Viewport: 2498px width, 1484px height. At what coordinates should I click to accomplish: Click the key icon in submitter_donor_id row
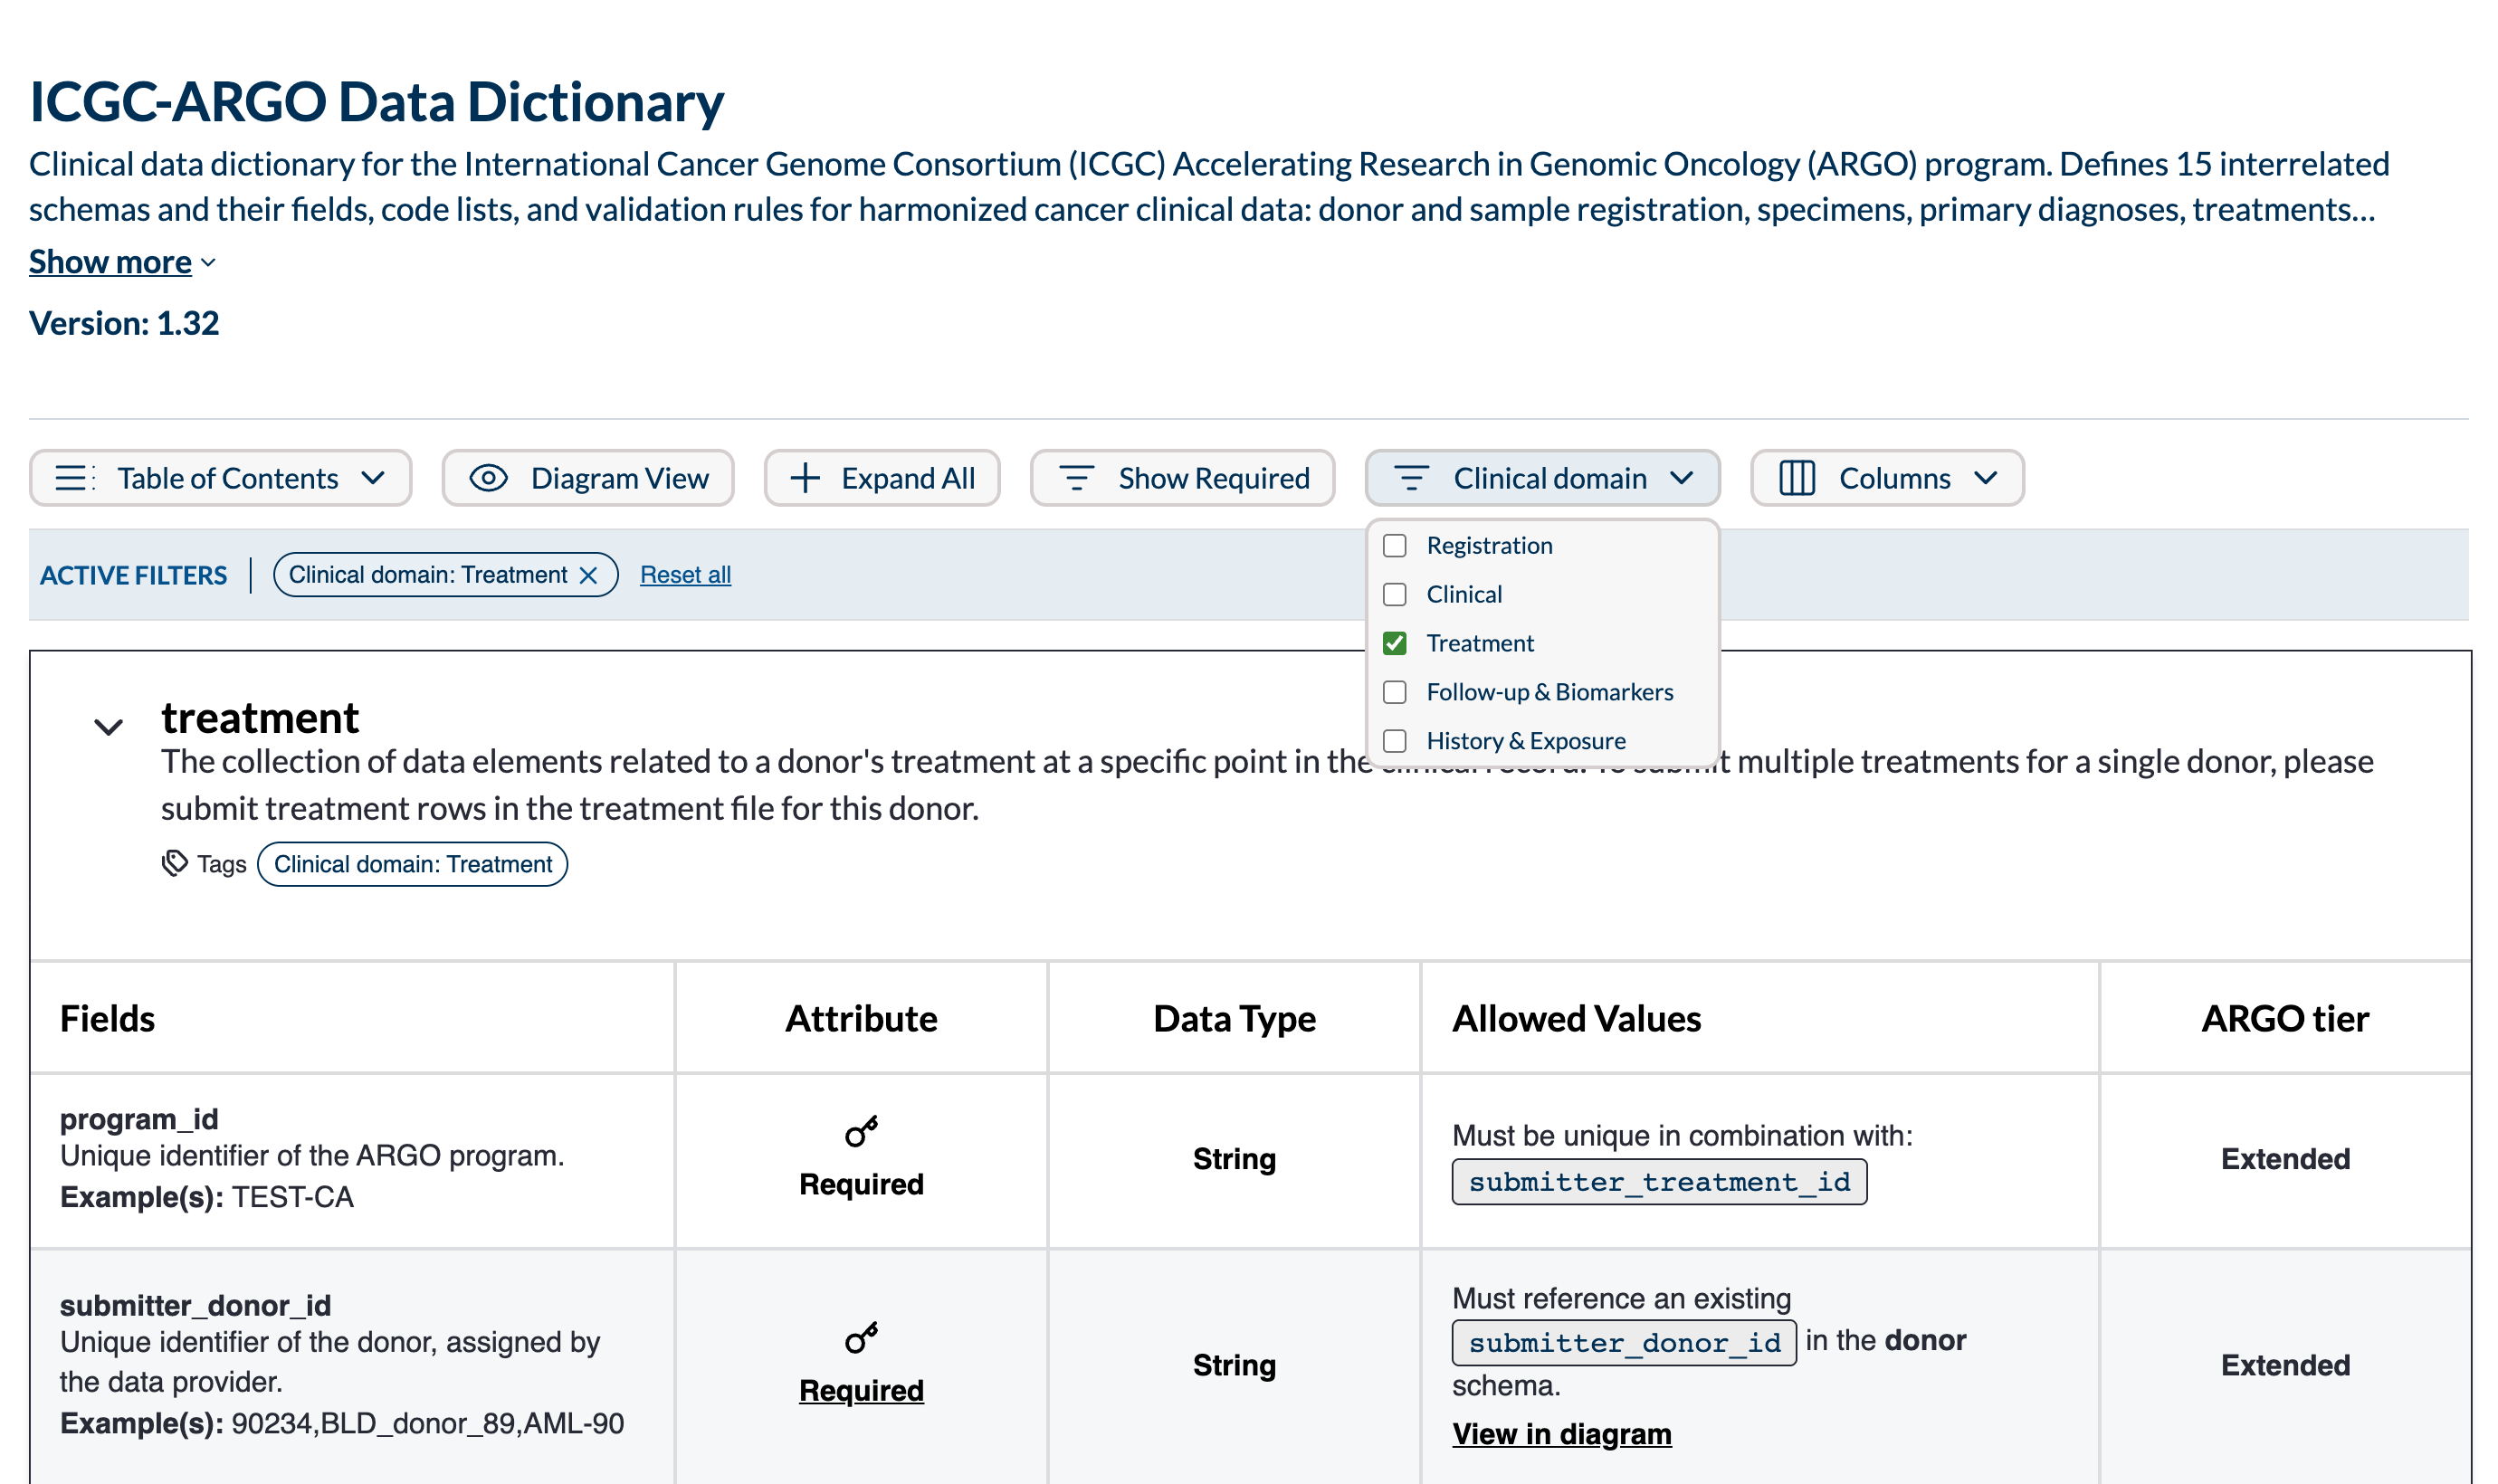(x=861, y=1337)
